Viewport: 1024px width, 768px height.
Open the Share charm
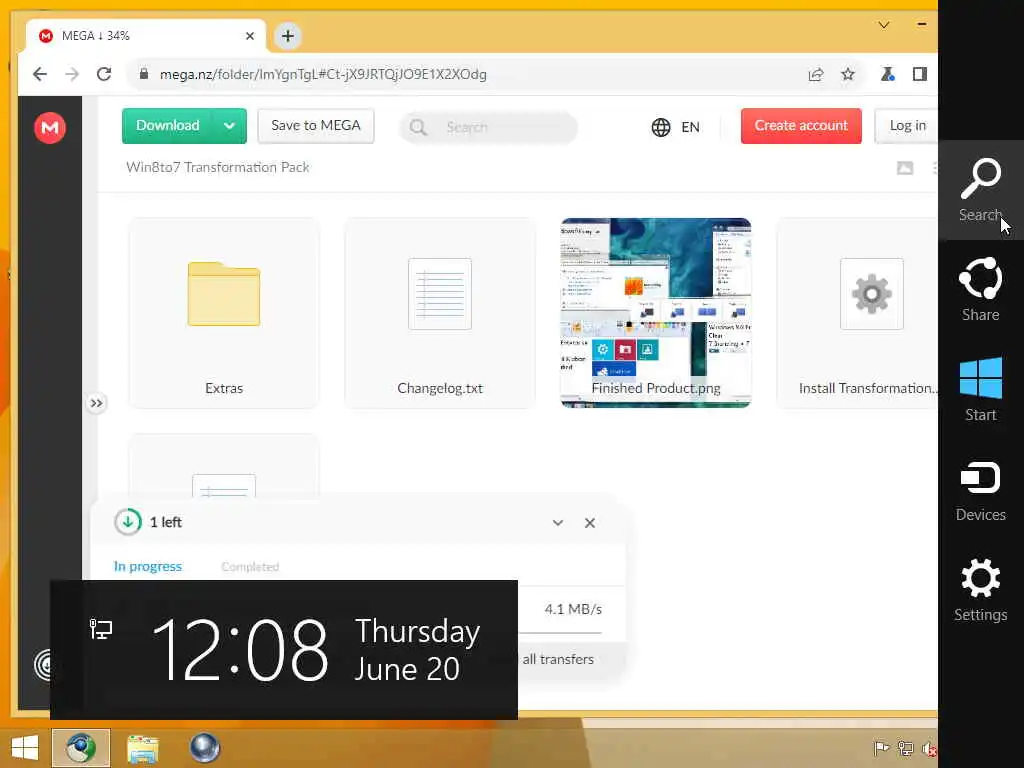click(980, 289)
